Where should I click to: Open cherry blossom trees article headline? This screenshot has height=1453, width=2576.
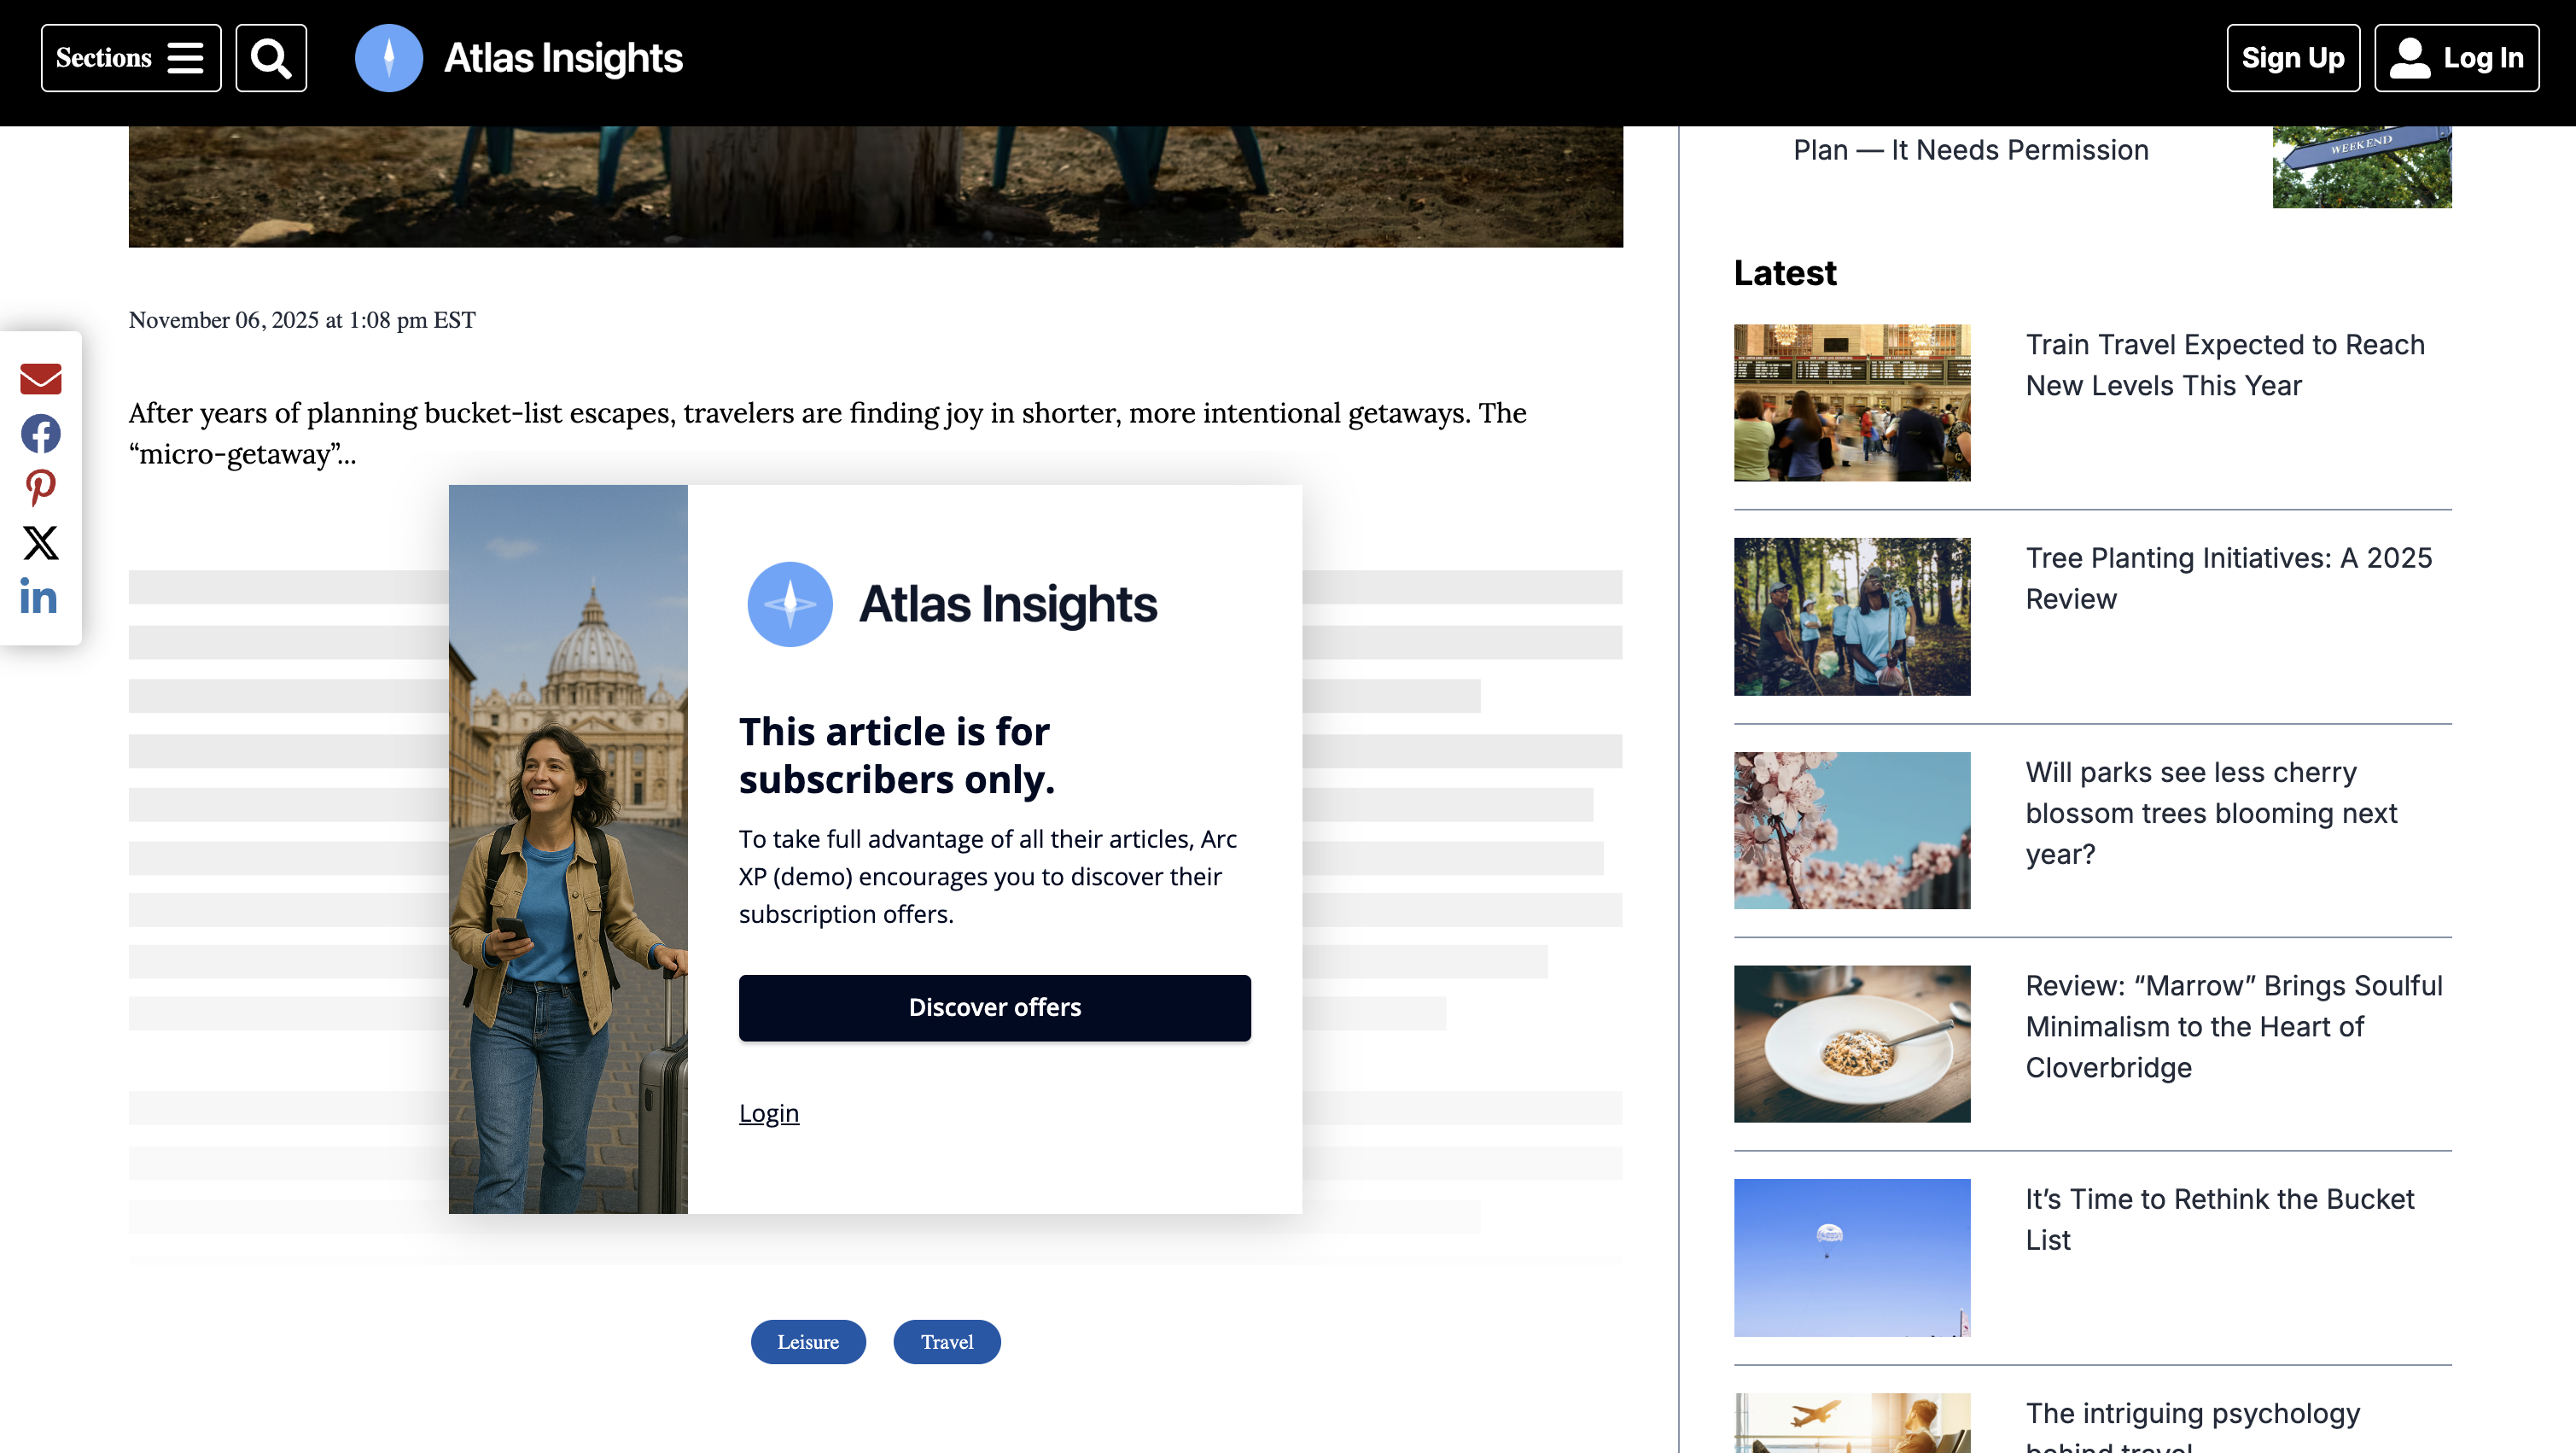2210,813
